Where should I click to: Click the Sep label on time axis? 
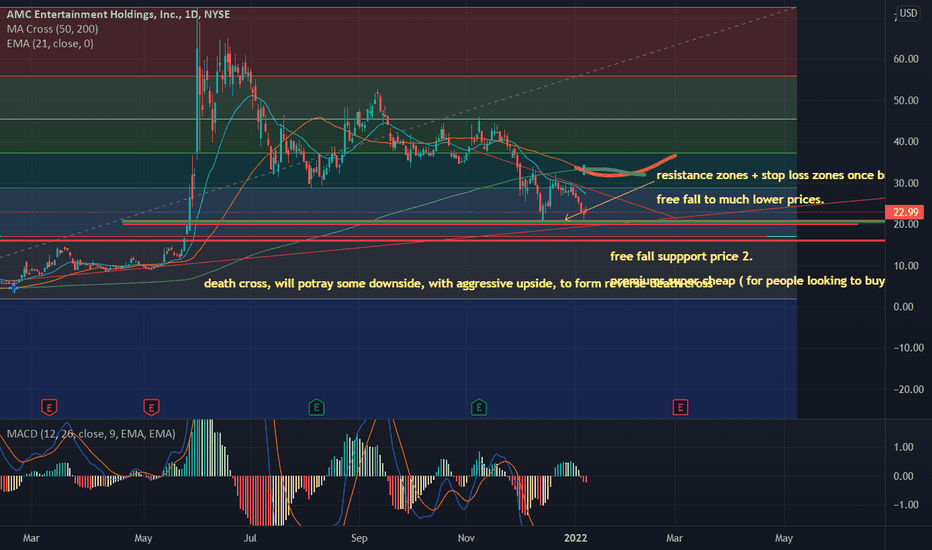(359, 538)
